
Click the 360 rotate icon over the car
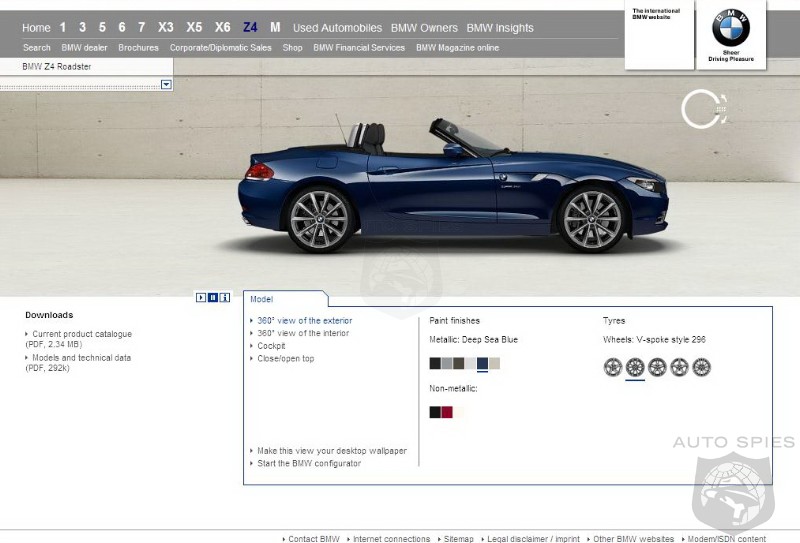[705, 109]
